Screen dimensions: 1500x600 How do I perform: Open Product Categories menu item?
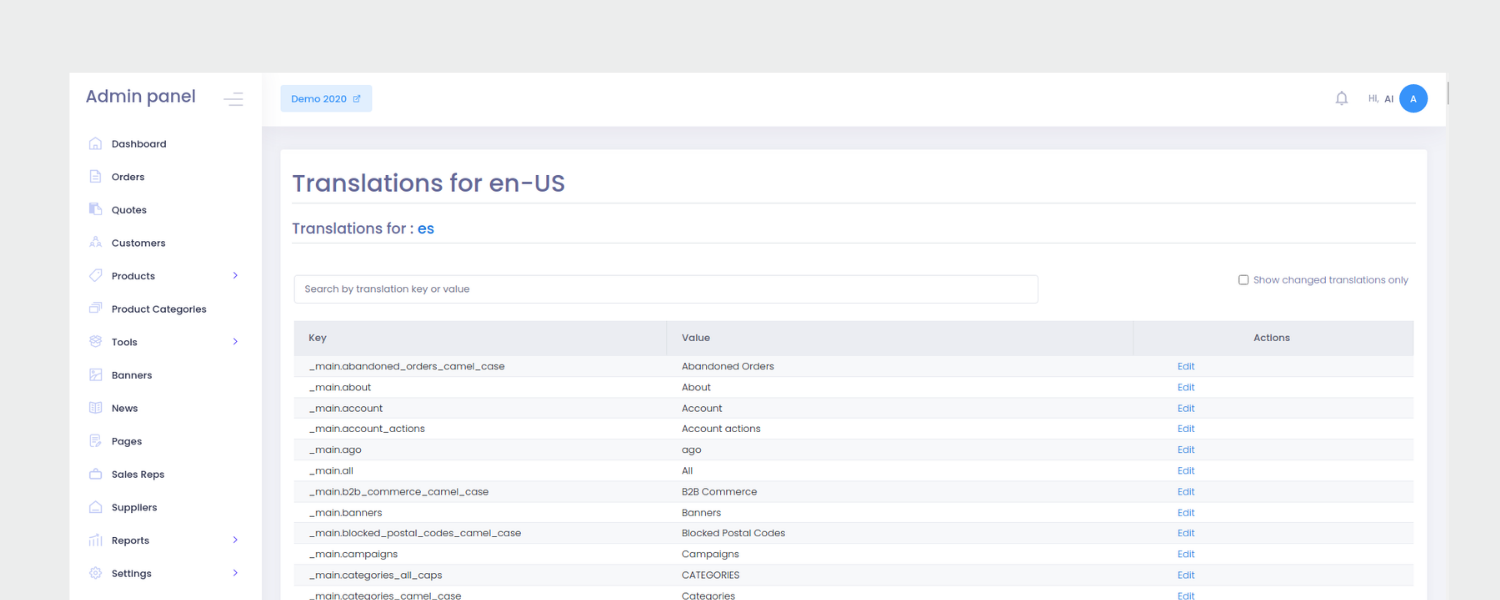(x=158, y=309)
